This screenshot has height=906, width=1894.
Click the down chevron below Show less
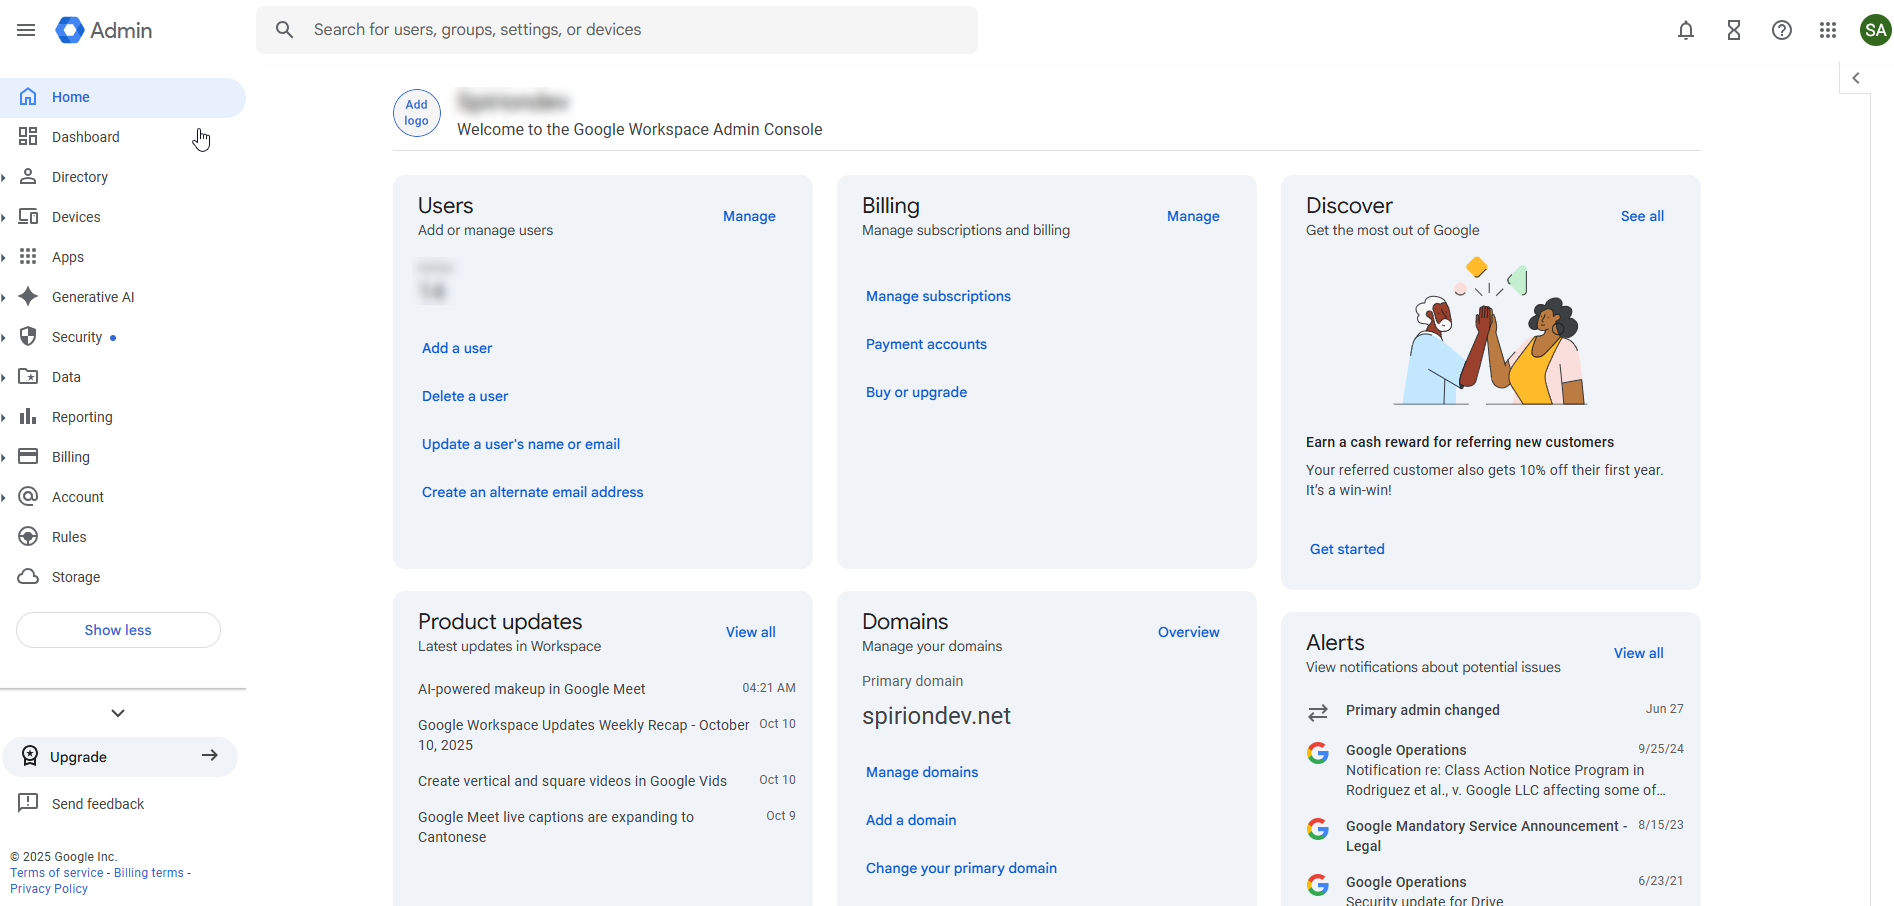(118, 713)
